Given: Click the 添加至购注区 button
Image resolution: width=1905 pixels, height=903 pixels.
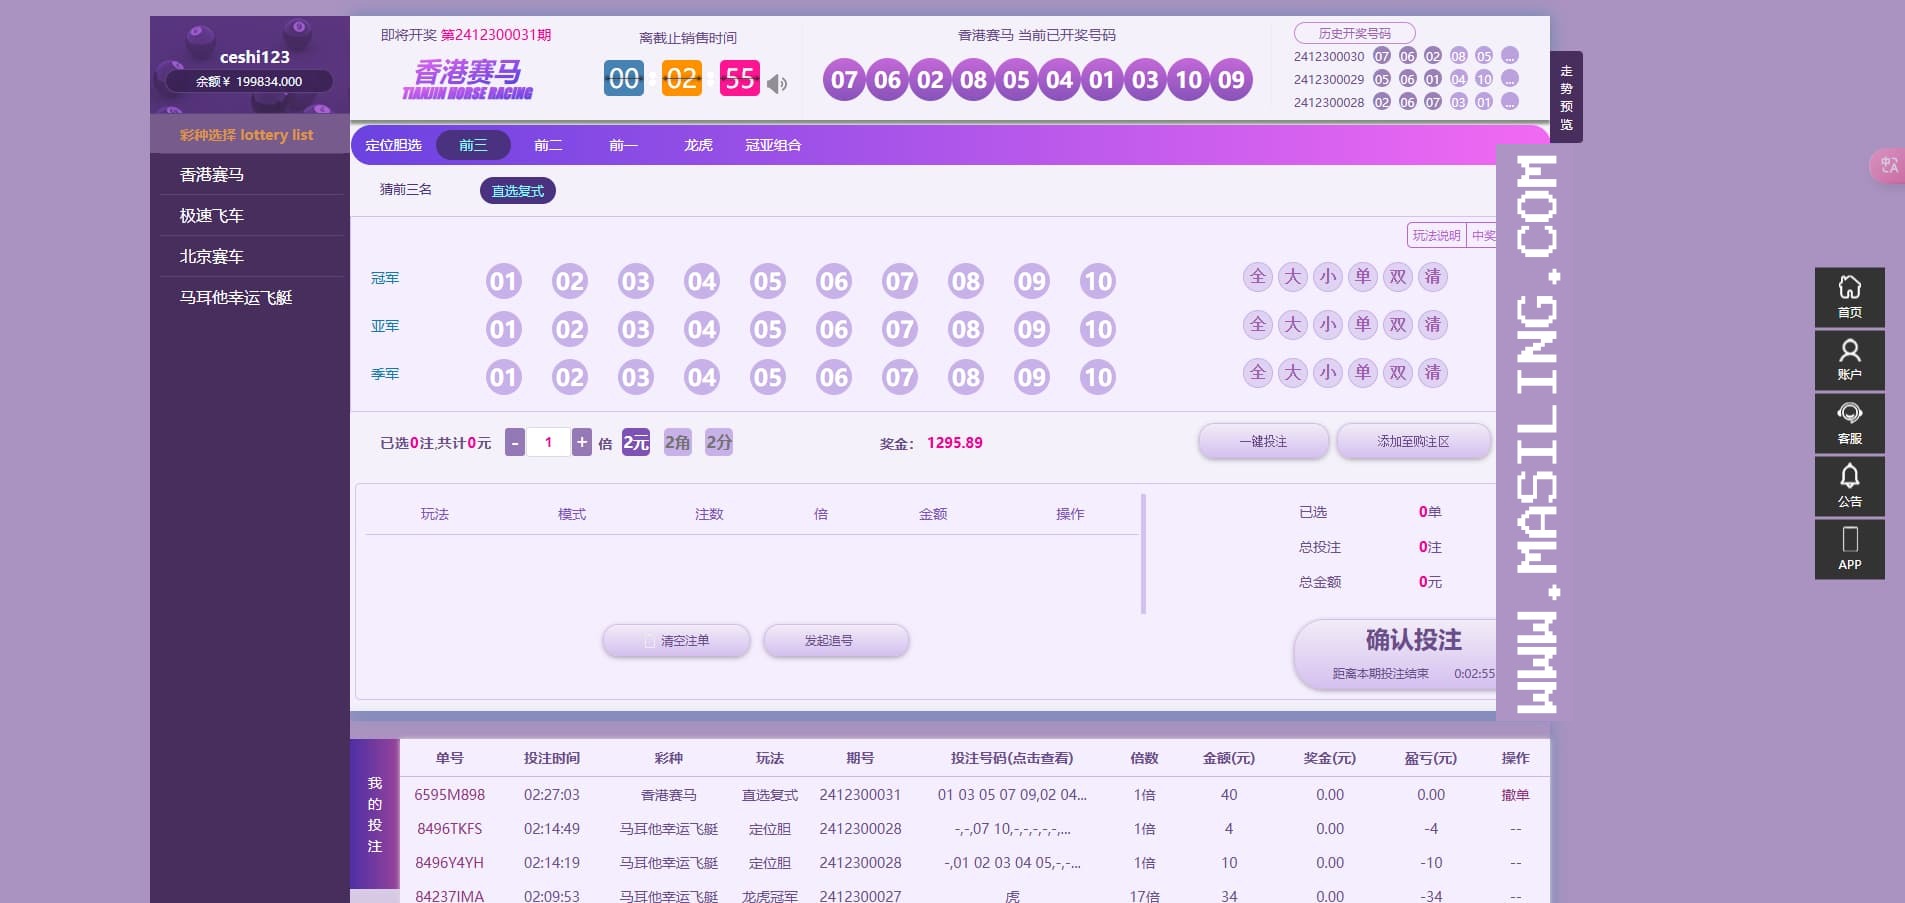Looking at the screenshot, I should (1413, 441).
